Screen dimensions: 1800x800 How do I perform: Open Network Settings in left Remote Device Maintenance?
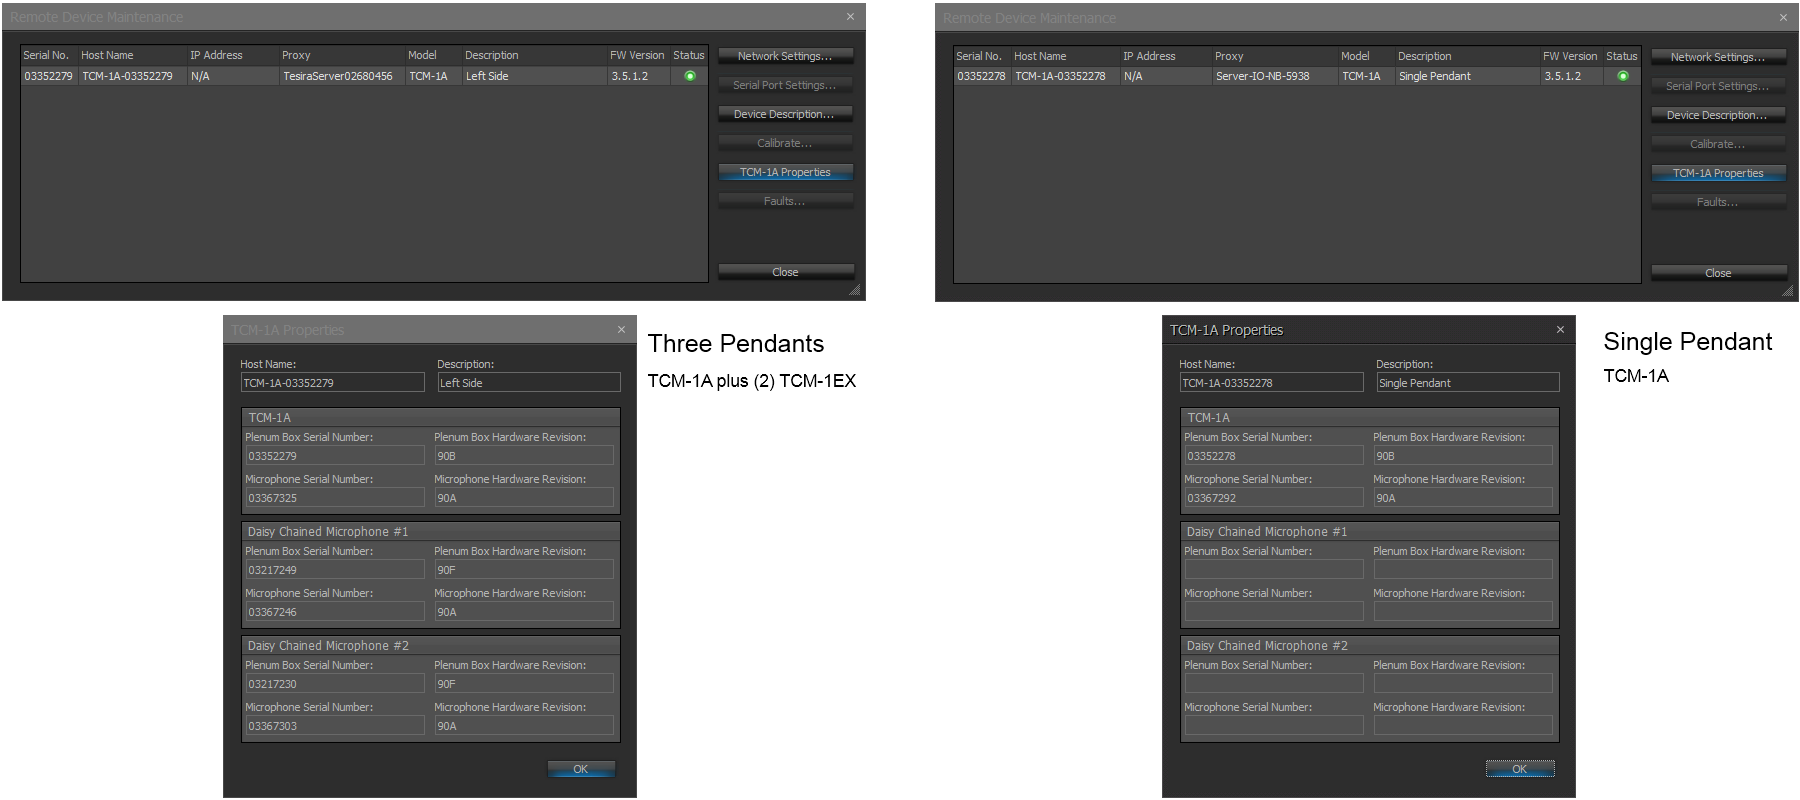[785, 56]
